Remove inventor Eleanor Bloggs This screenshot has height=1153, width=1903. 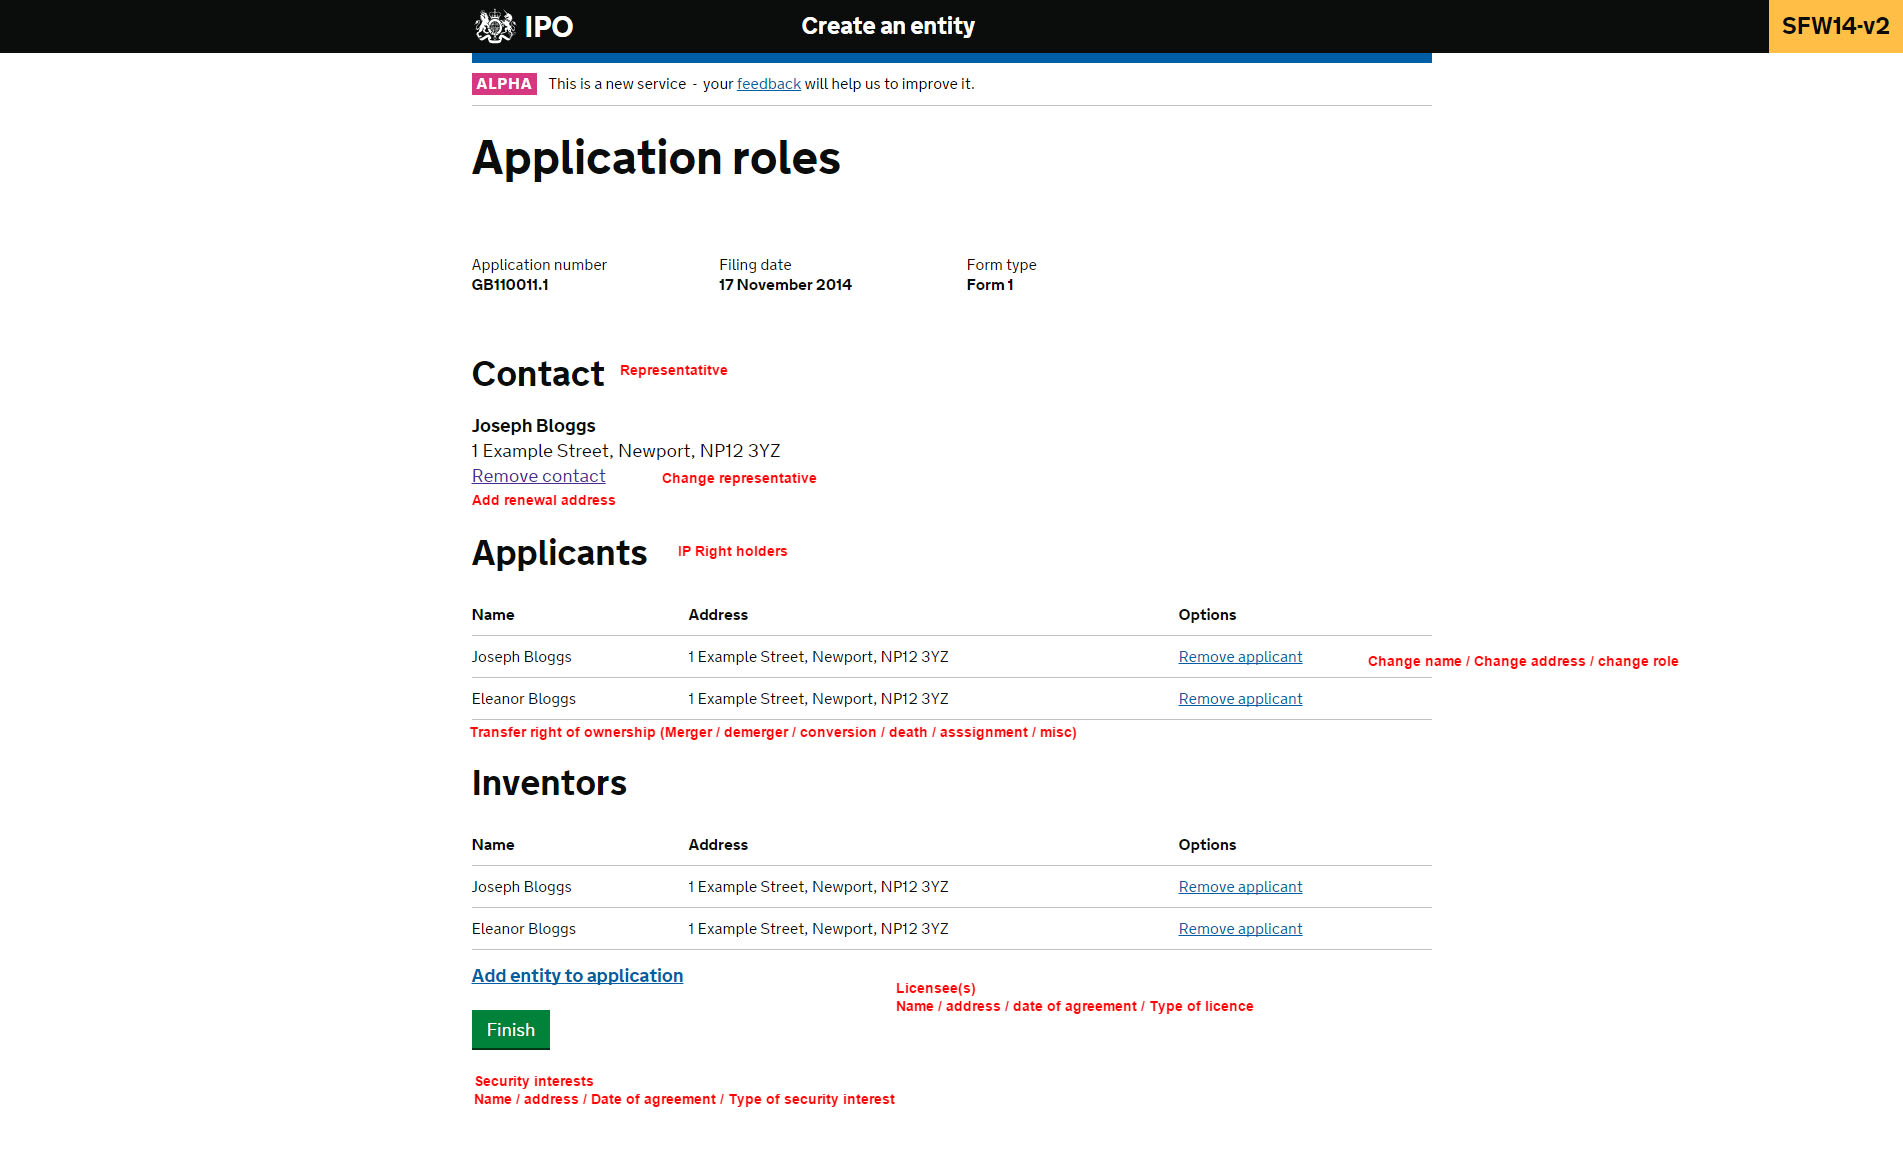click(1240, 929)
